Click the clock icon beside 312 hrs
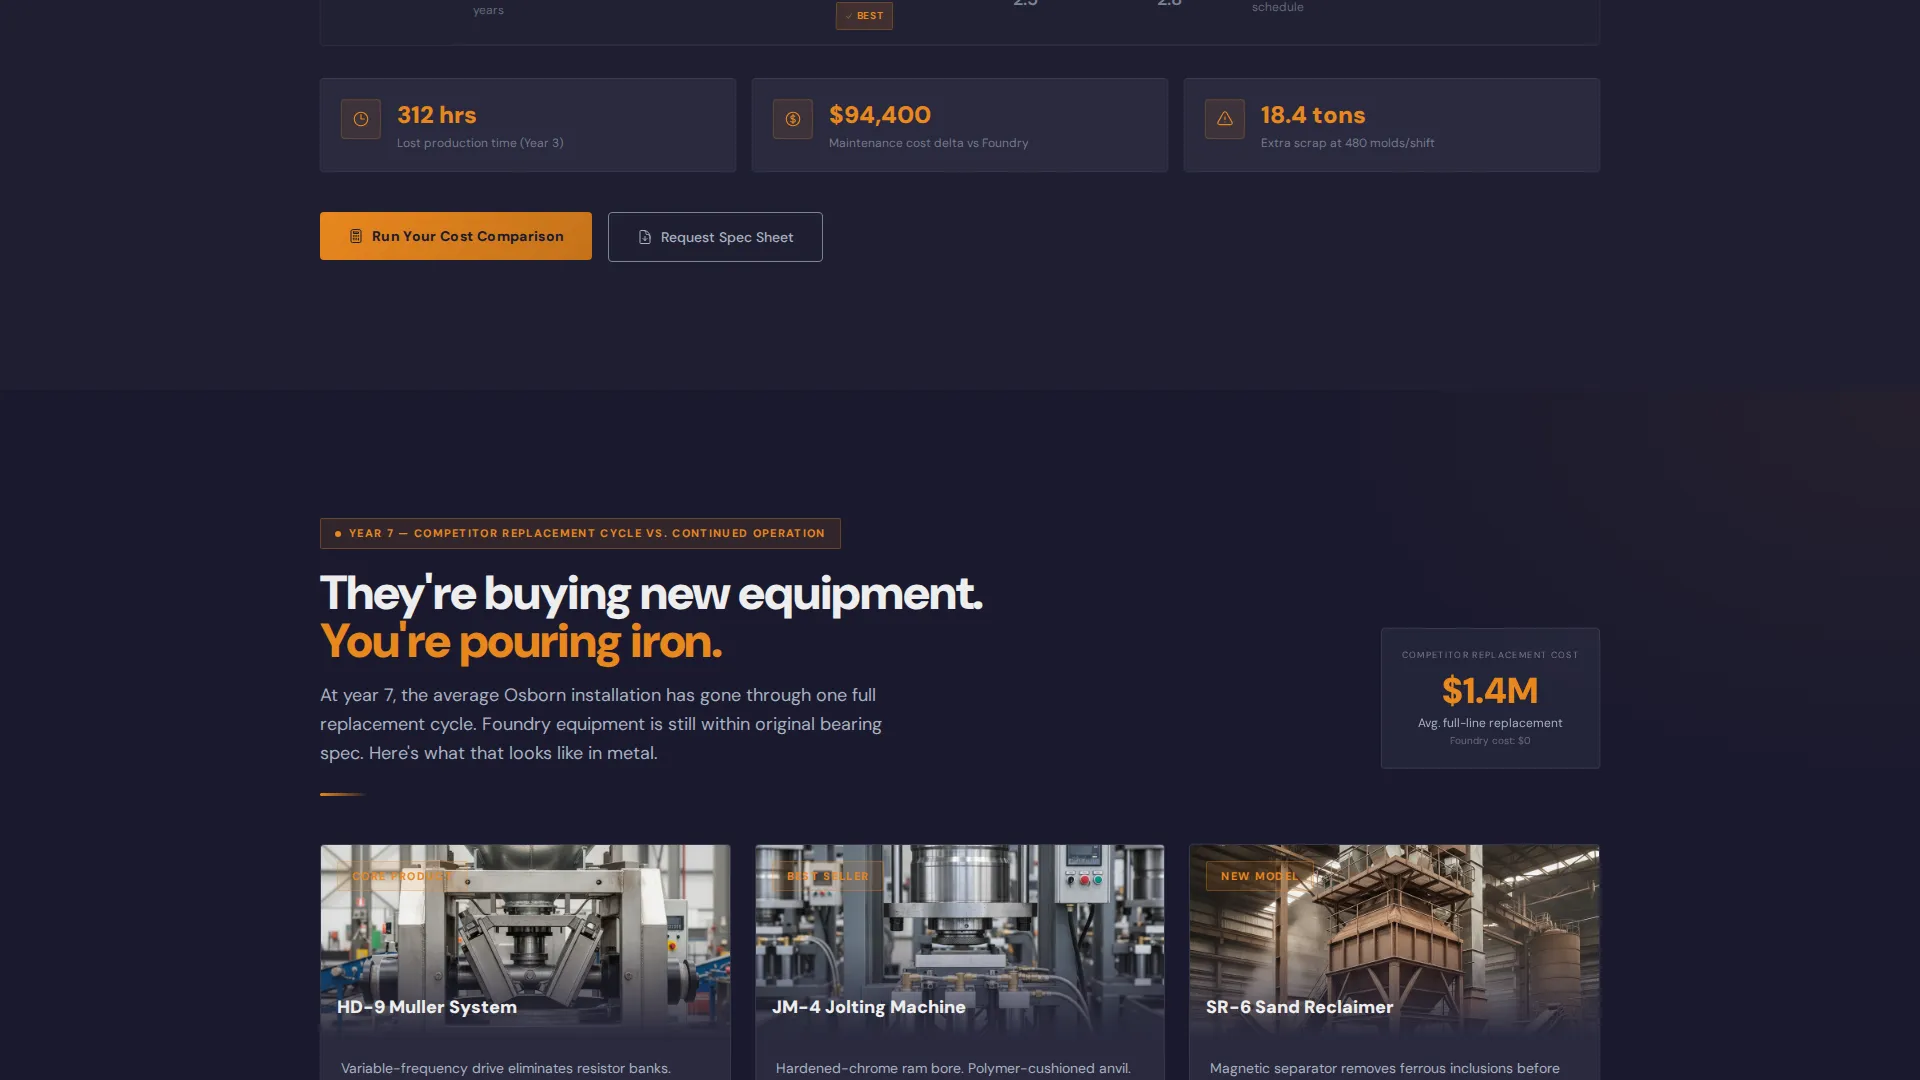 [360, 119]
